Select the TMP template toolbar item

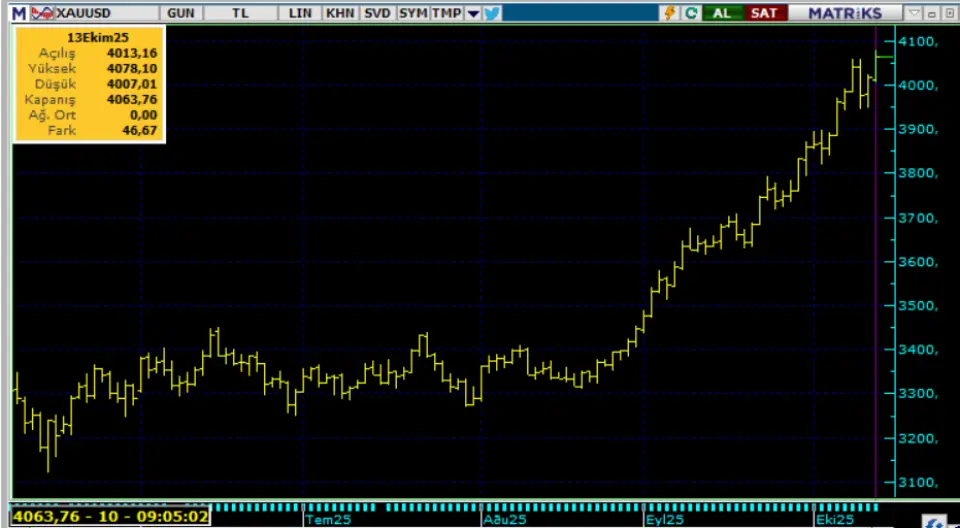(x=447, y=13)
